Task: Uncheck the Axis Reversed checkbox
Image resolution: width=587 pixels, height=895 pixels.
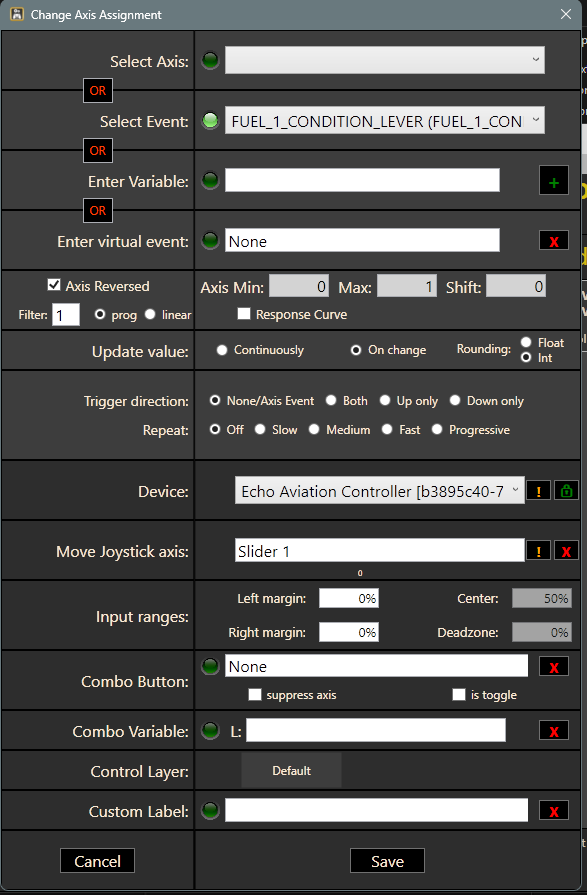Action: click(54, 285)
